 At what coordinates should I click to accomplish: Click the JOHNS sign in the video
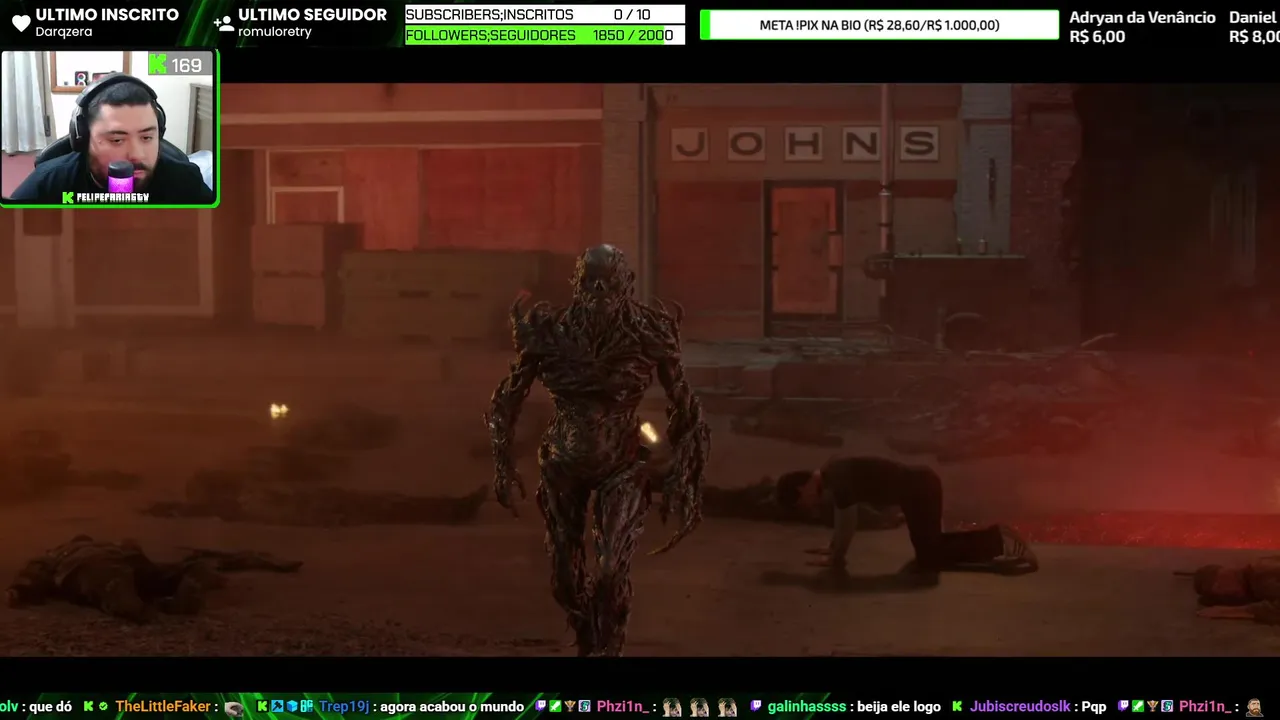(x=805, y=144)
